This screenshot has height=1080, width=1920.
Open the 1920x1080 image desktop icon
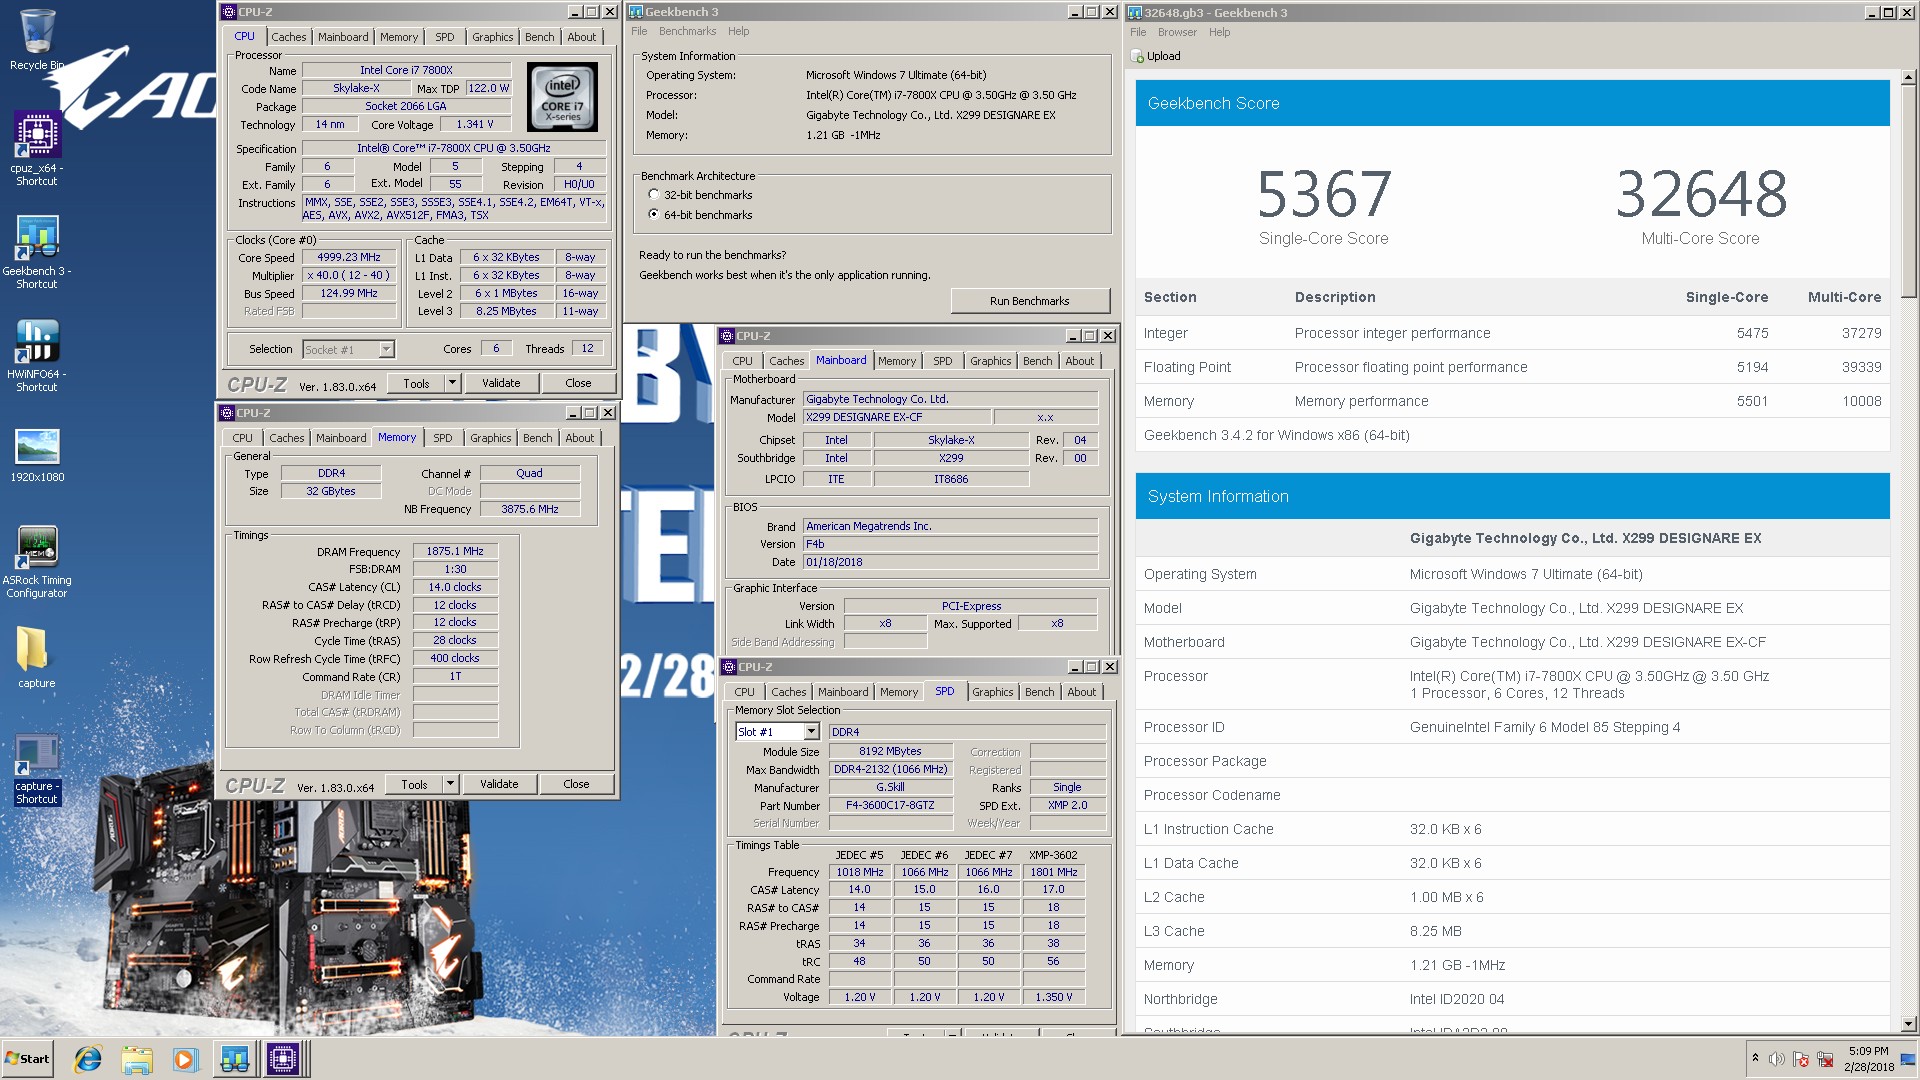37,456
